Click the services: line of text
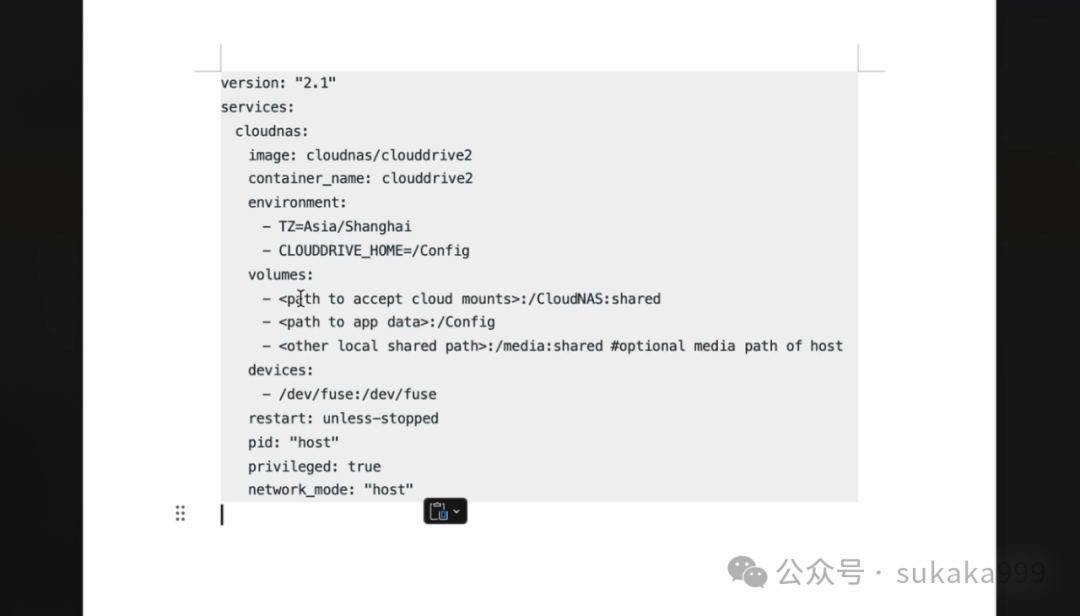The width and height of the screenshot is (1080, 616). (x=258, y=107)
